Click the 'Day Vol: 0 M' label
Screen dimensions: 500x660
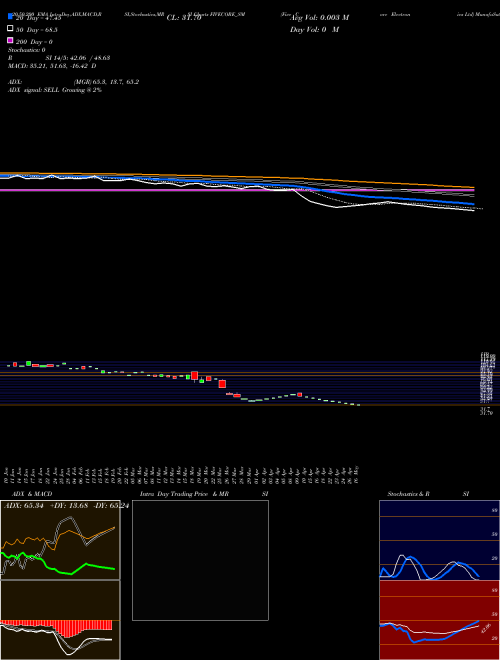(x=314, y=29)
